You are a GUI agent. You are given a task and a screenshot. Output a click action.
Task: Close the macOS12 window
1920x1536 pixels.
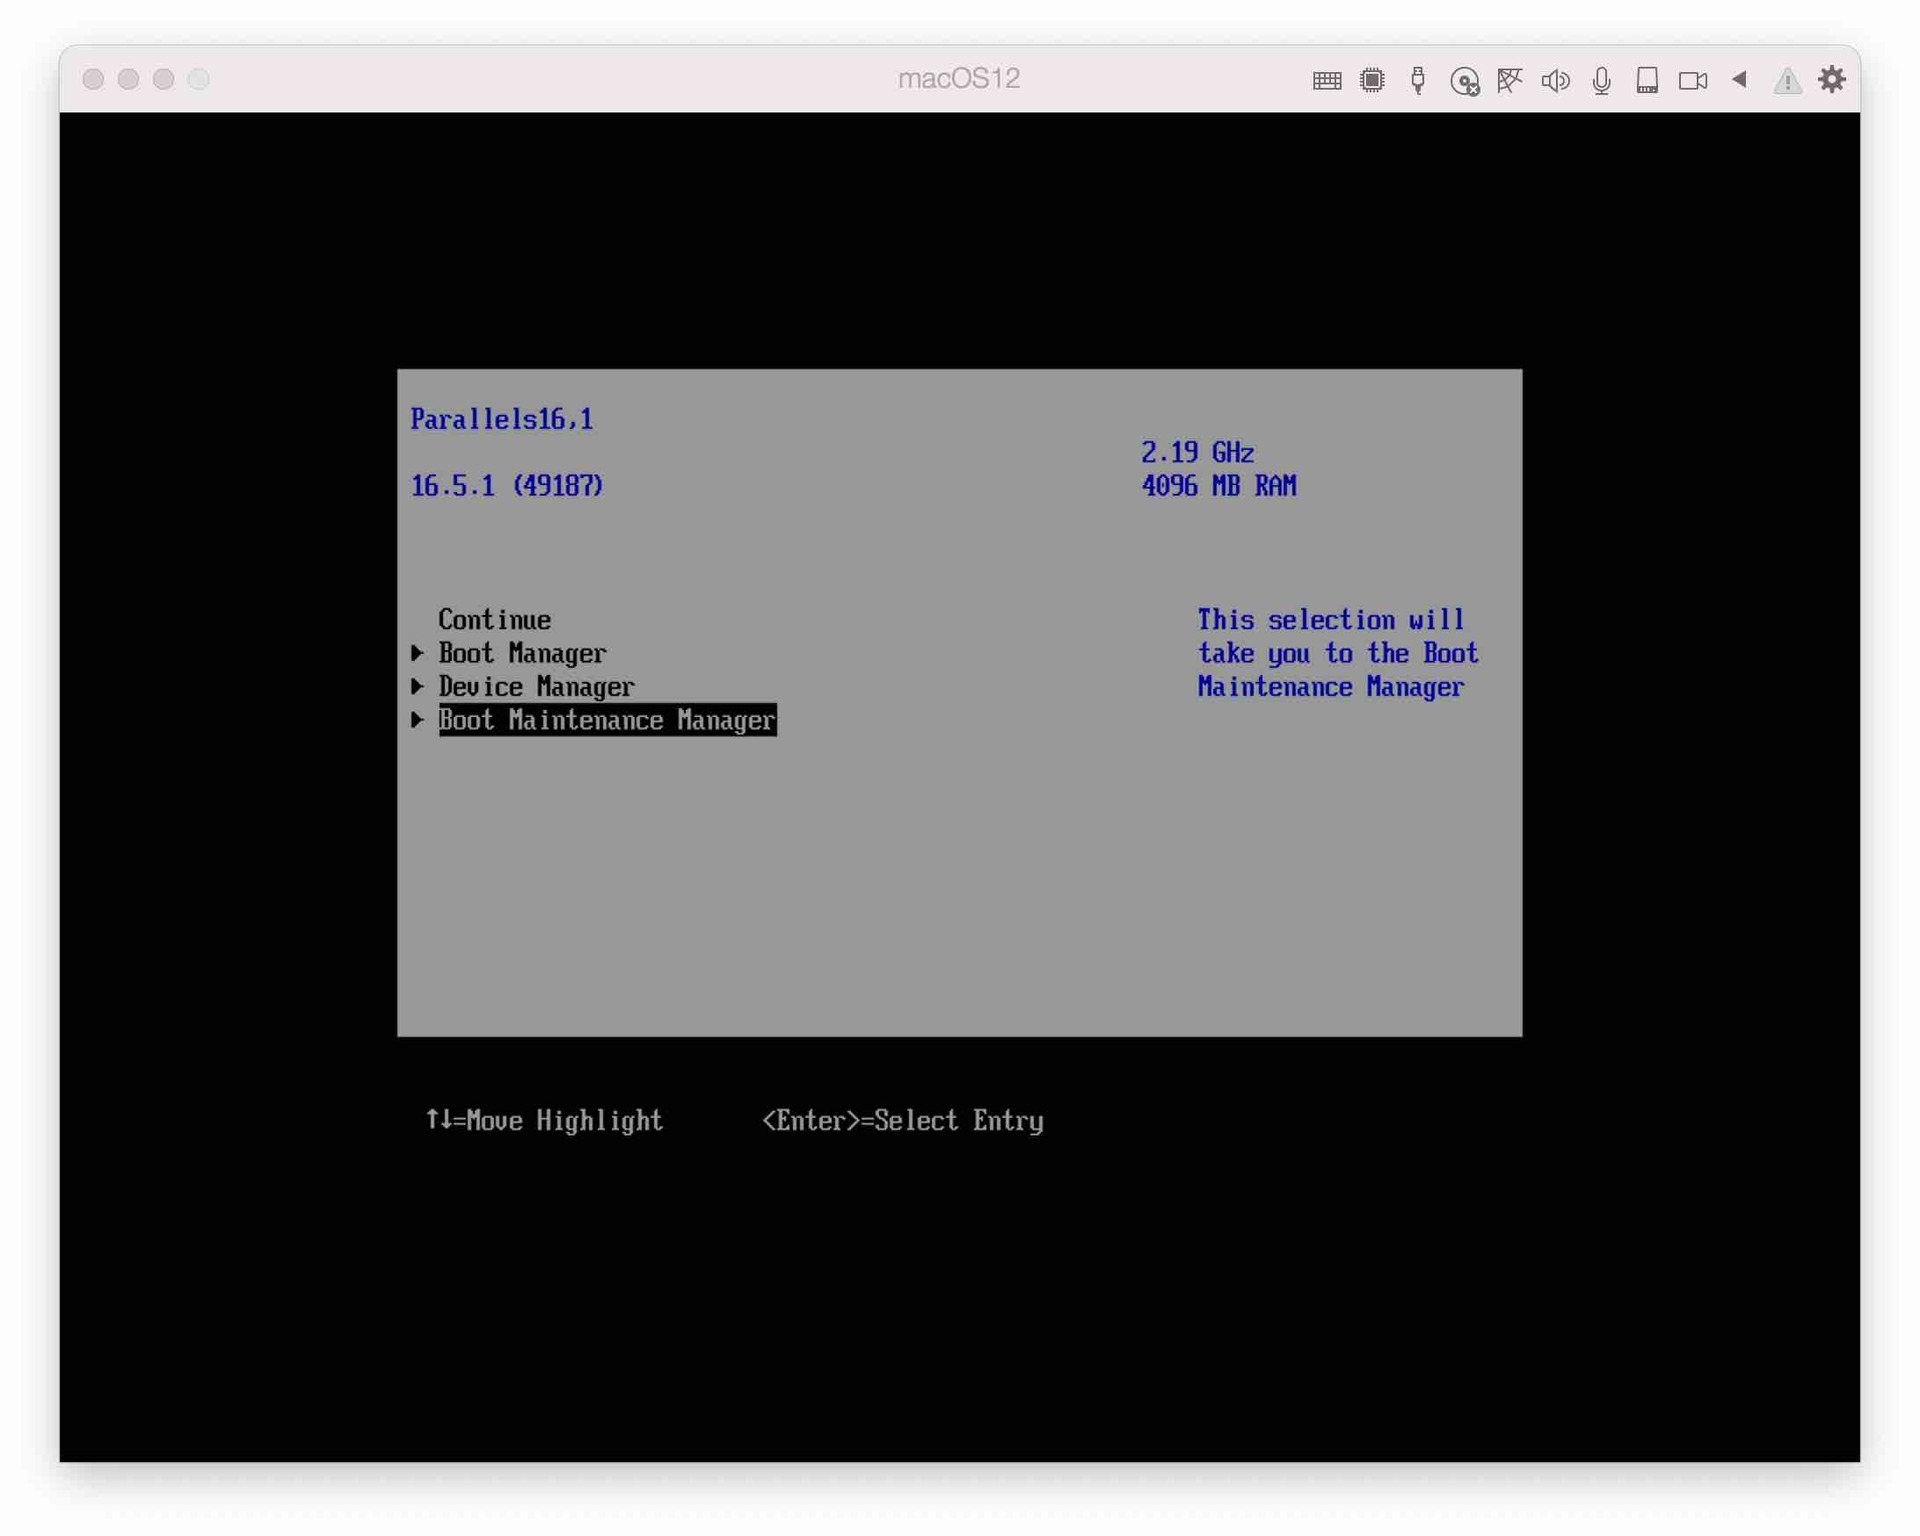[93, 79]
